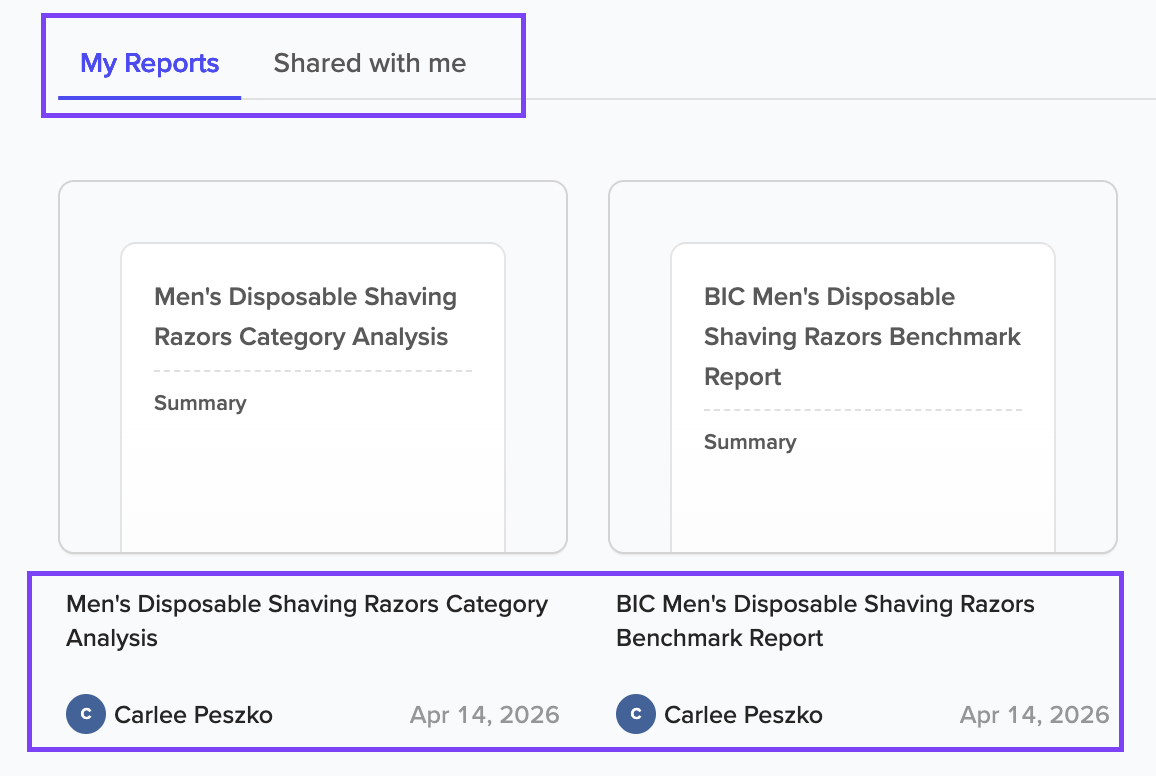1156x776 pixels.
Task: Click Apr 14, 2026 date of BIC Benchmark report
Action: click(x=1034, y=715)
